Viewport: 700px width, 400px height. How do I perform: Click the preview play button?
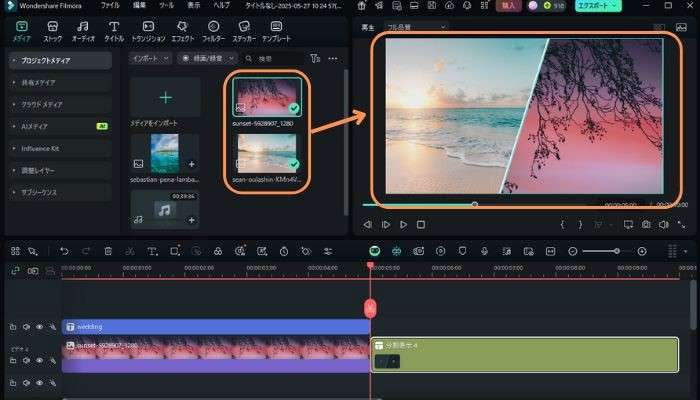click(x=403, y=225)
